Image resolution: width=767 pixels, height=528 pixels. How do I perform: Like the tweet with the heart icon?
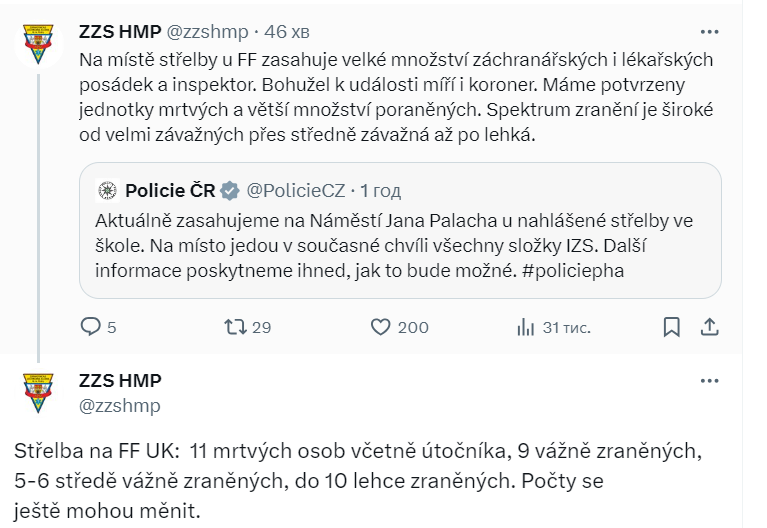tap(380, 327)
